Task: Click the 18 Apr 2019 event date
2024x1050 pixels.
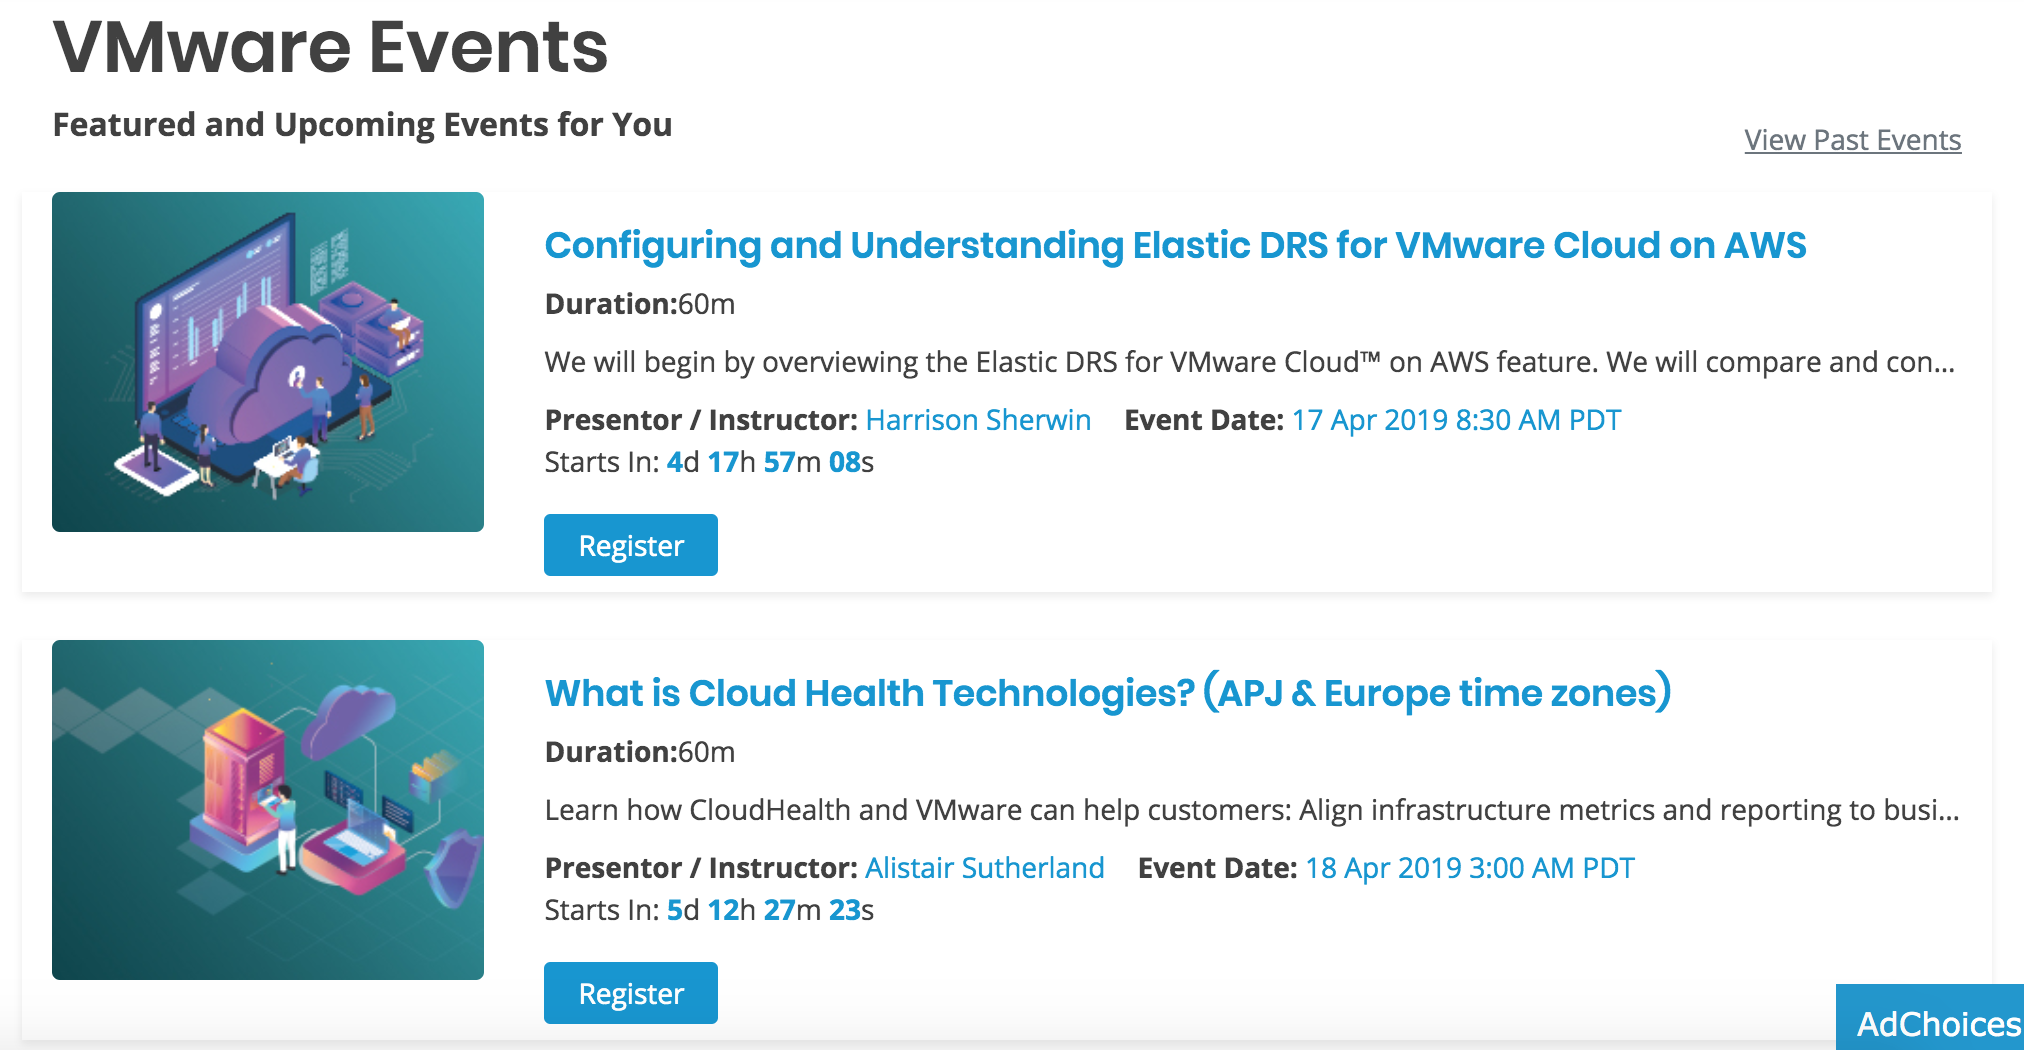Action: tap(1469, 868)
